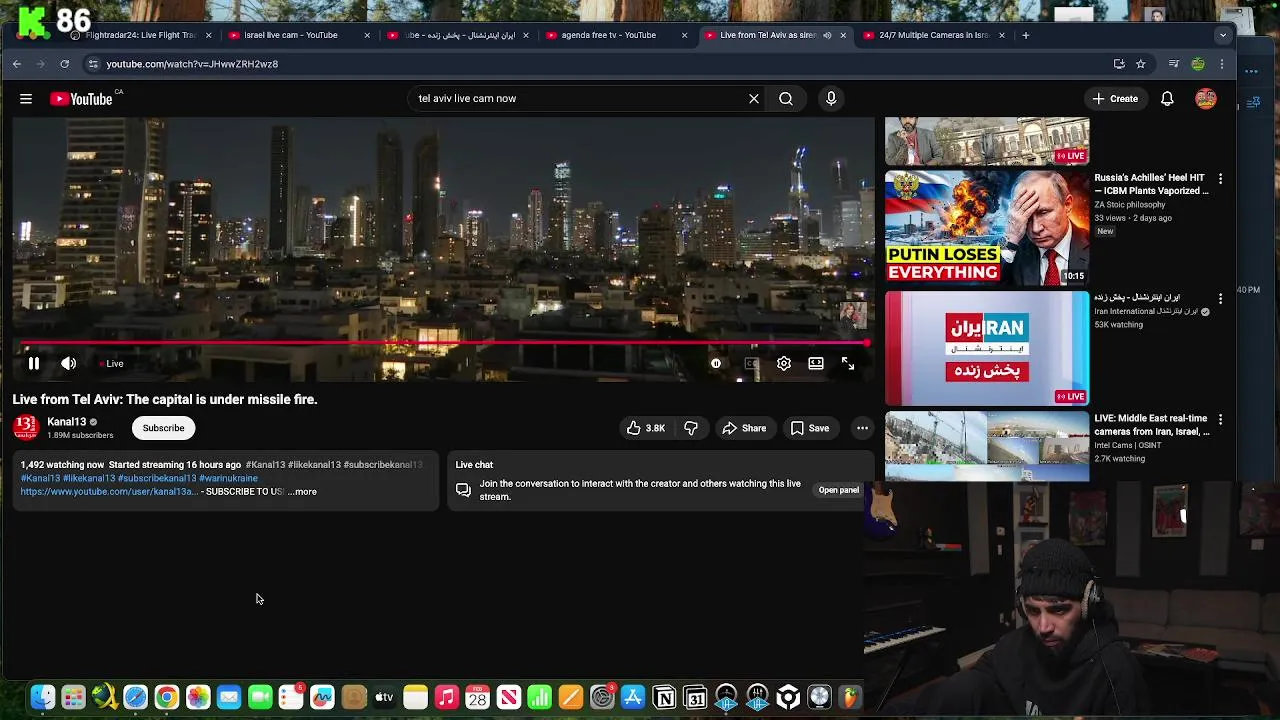Toggle closed captions in the player
This screenshot has width=1280, height=720.
751,364
